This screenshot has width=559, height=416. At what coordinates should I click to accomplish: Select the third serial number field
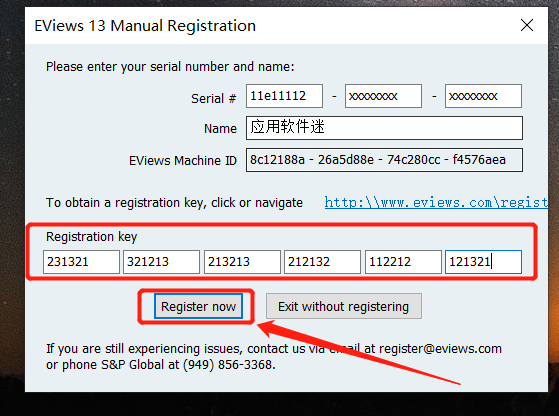tap(483, 96)
